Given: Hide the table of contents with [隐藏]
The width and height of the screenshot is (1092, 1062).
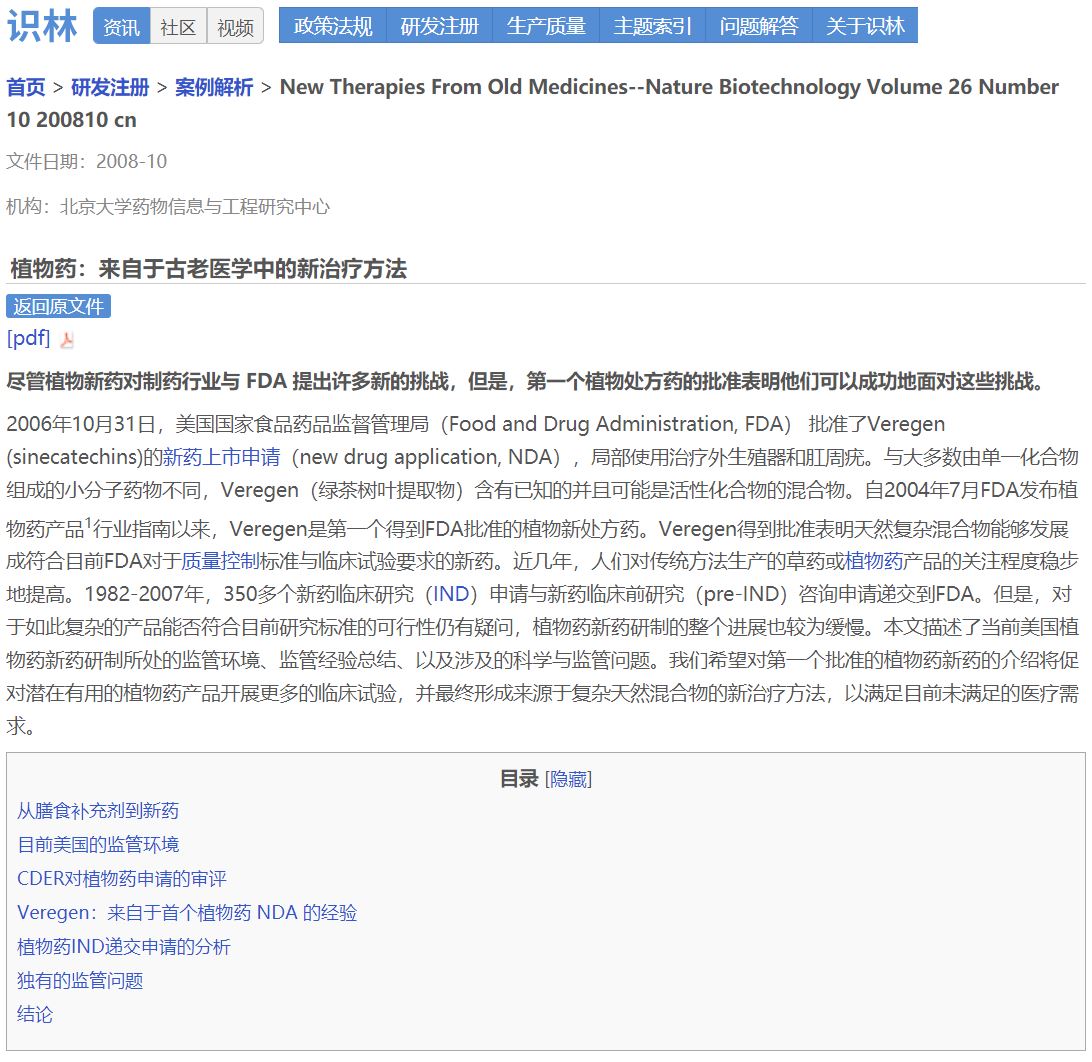Looking at the screenshot, I should click(x=568, y=779).
